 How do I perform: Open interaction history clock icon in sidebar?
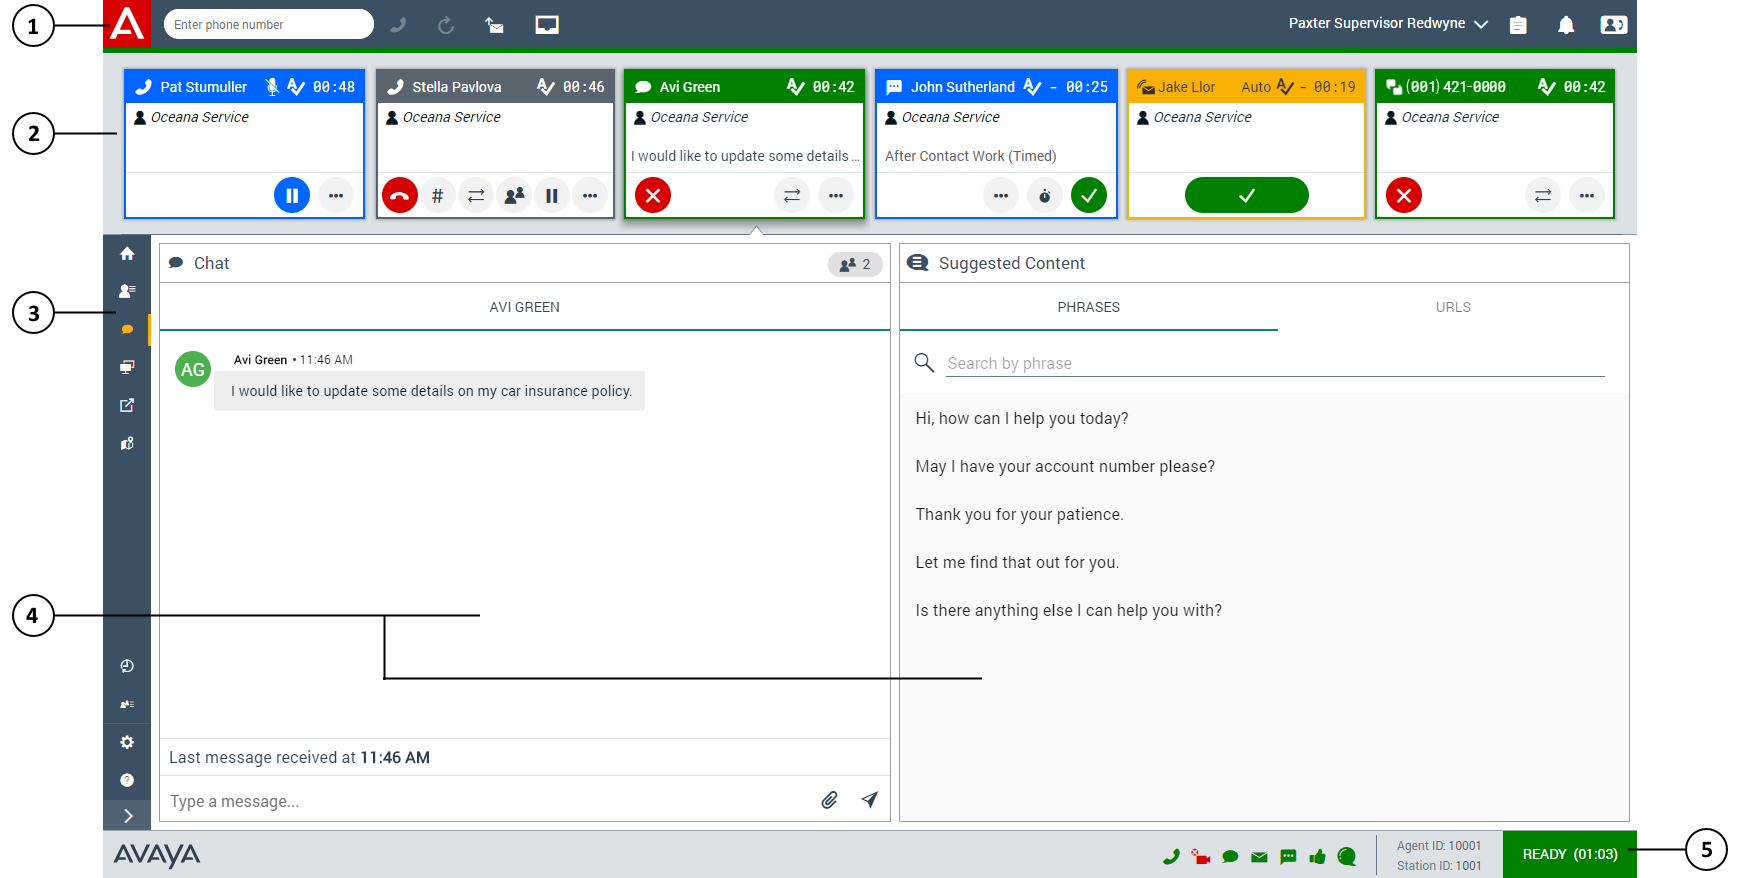tap(127, 666)
